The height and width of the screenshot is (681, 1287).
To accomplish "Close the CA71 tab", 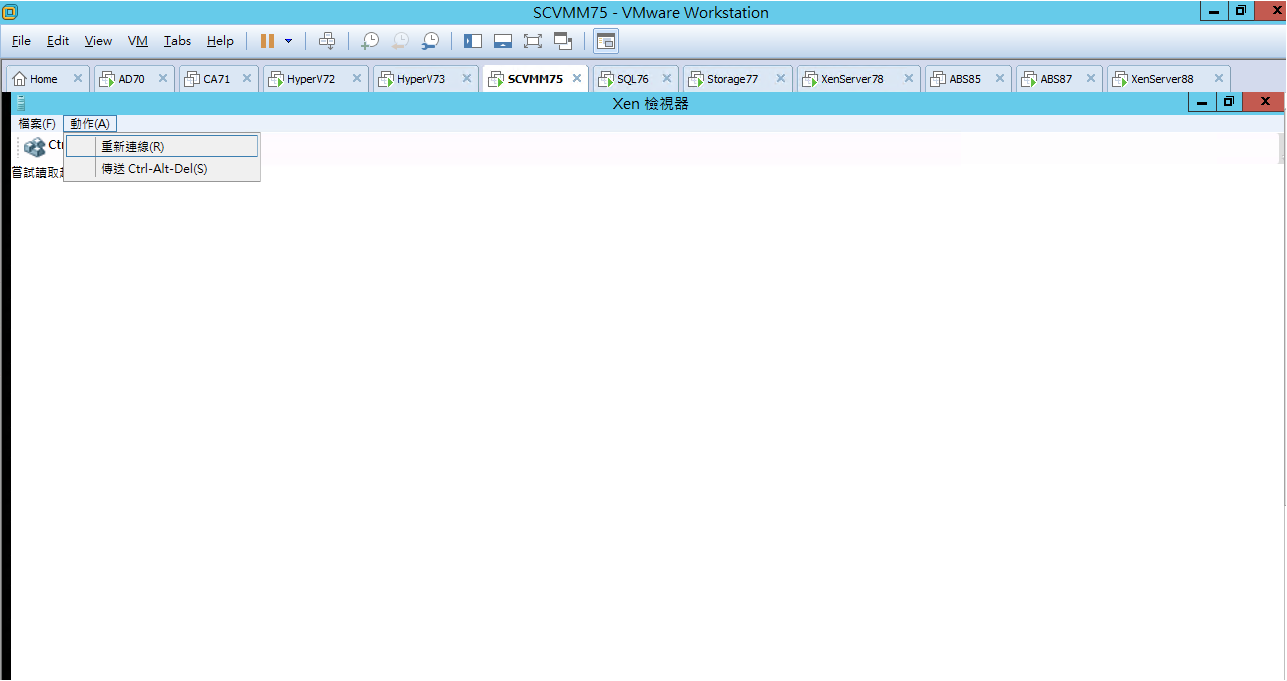I will 247,79.
